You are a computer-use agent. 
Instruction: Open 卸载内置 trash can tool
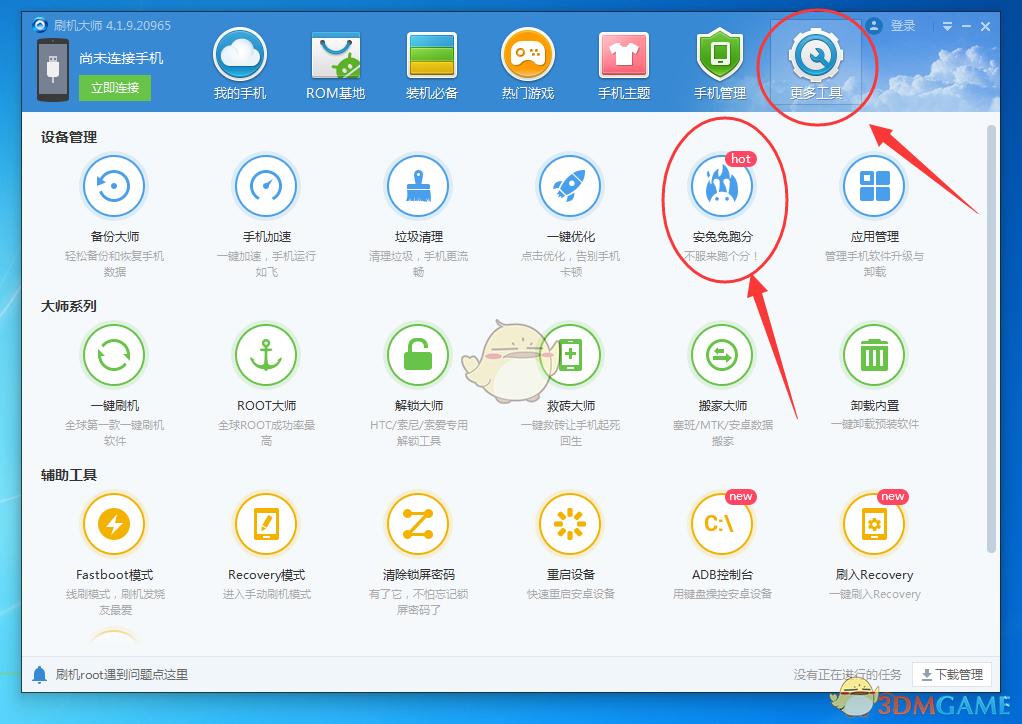click(x=874, y=355)
